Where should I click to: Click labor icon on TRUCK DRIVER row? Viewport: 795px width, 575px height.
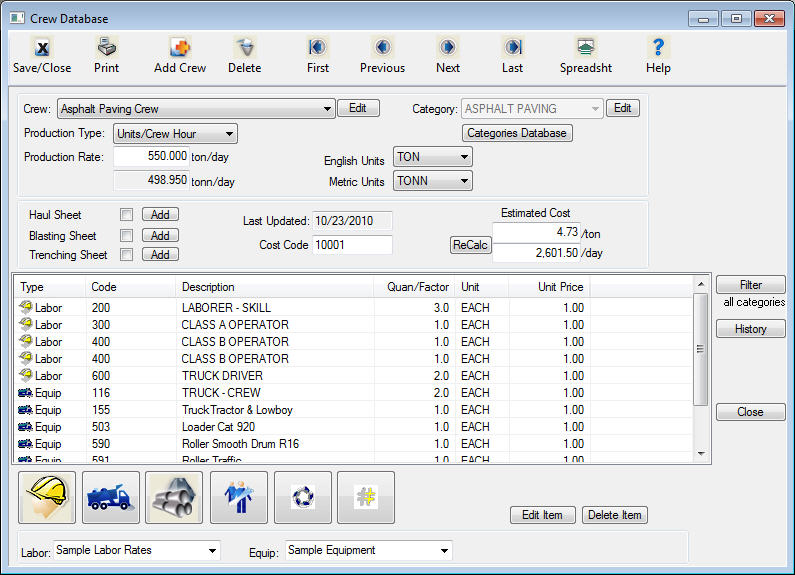pos(25,375)
